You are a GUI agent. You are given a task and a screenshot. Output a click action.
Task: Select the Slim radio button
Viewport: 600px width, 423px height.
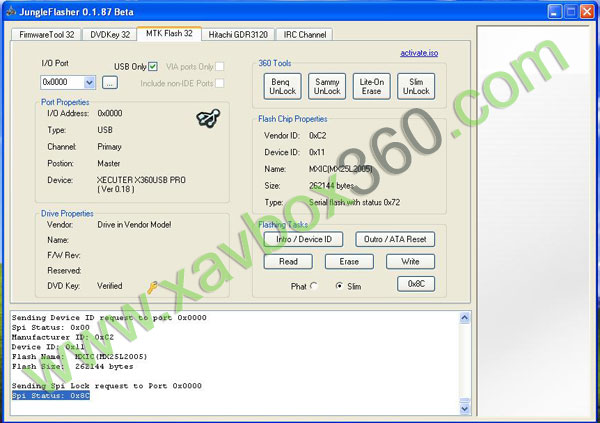[x=339, y=286]
